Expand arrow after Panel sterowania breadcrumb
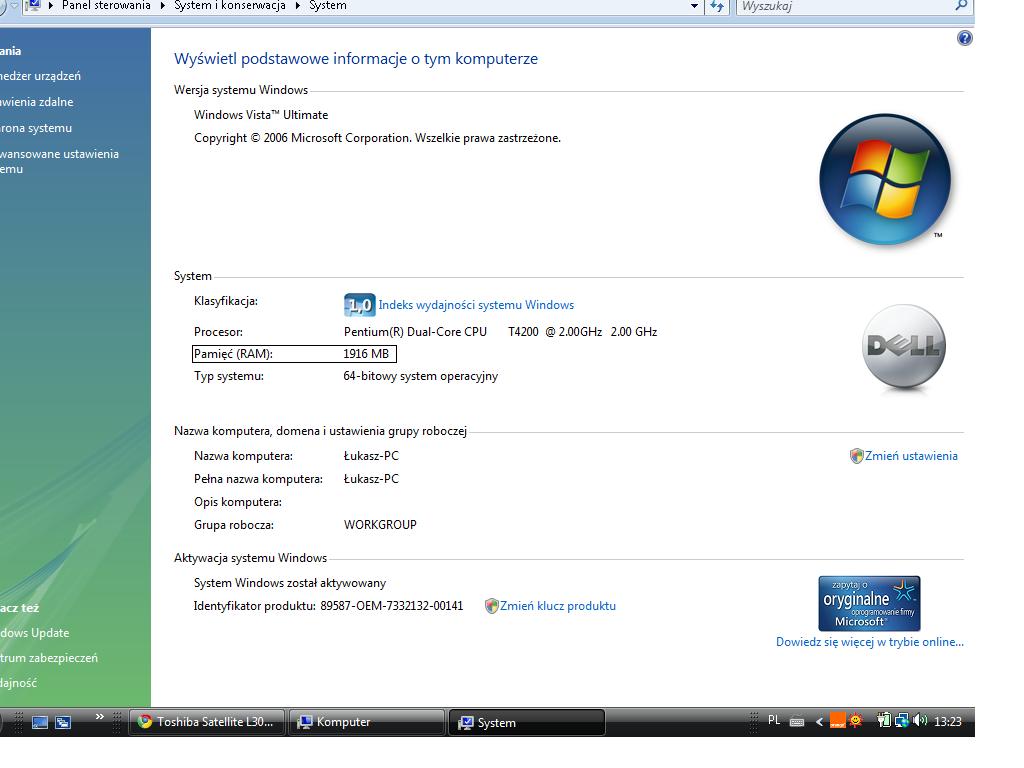The image size is (1024, 768). pos(162,6)
